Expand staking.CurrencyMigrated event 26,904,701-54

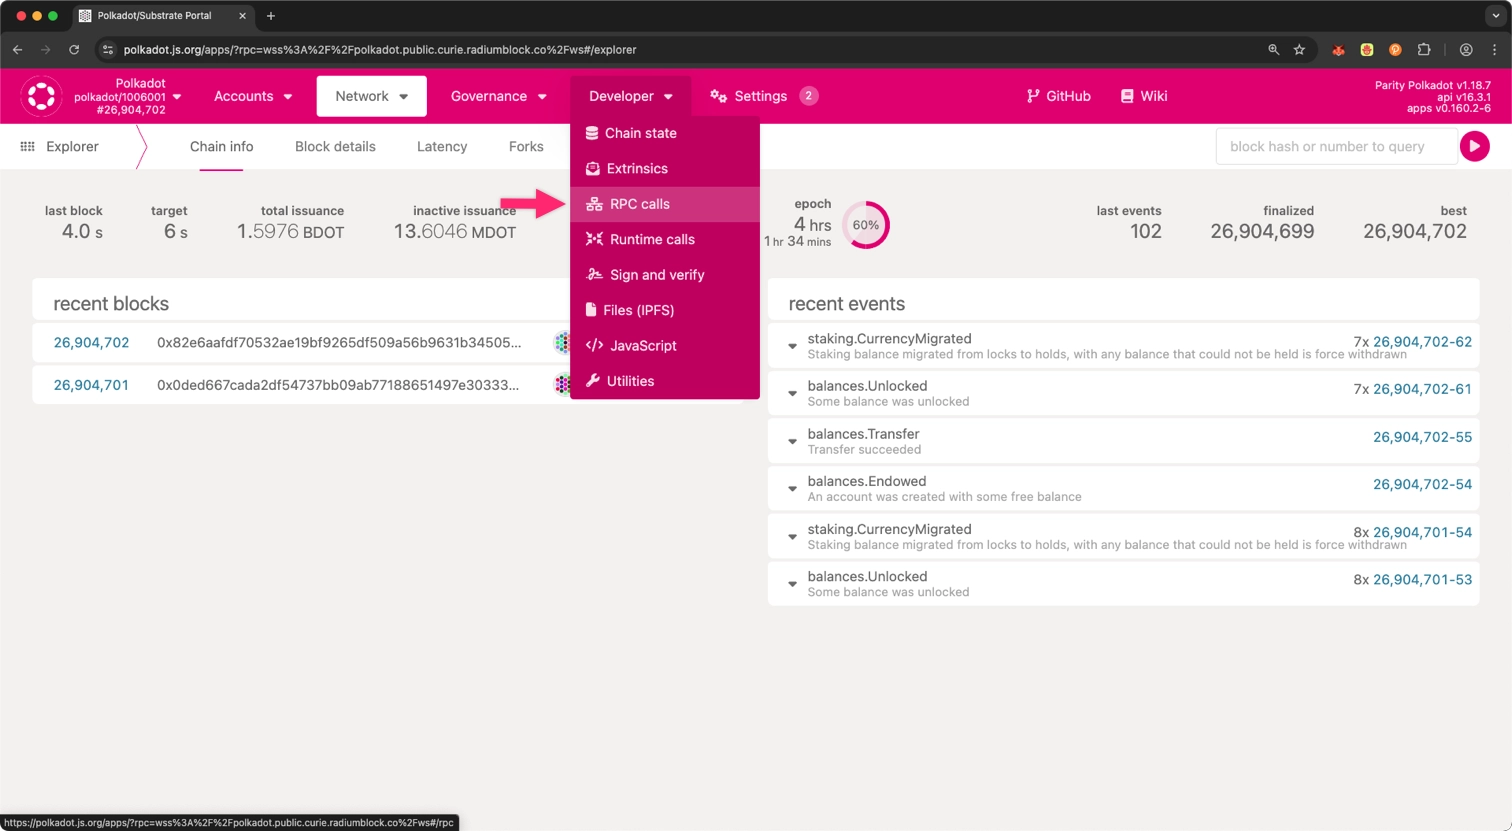click(792, 536)
